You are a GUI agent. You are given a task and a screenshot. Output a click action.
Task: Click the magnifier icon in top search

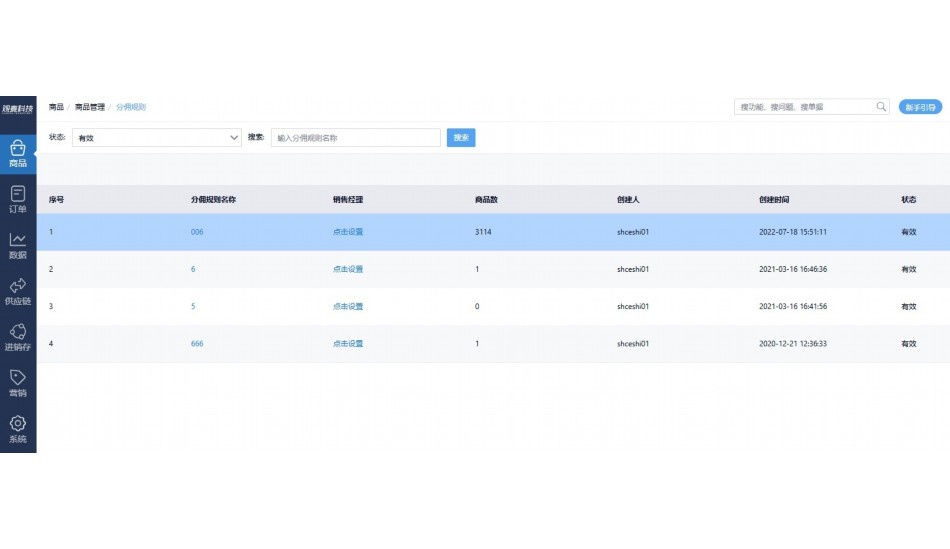881,107
